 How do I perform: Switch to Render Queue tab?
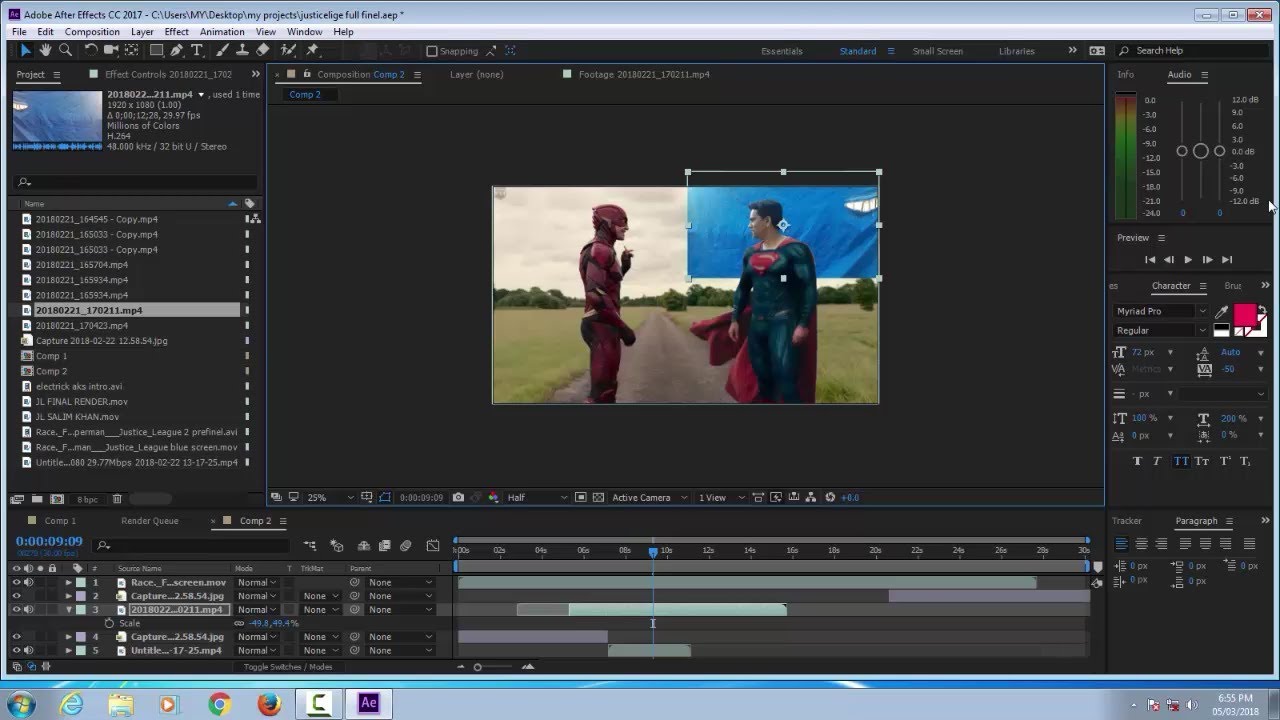(x=150, y=521)
